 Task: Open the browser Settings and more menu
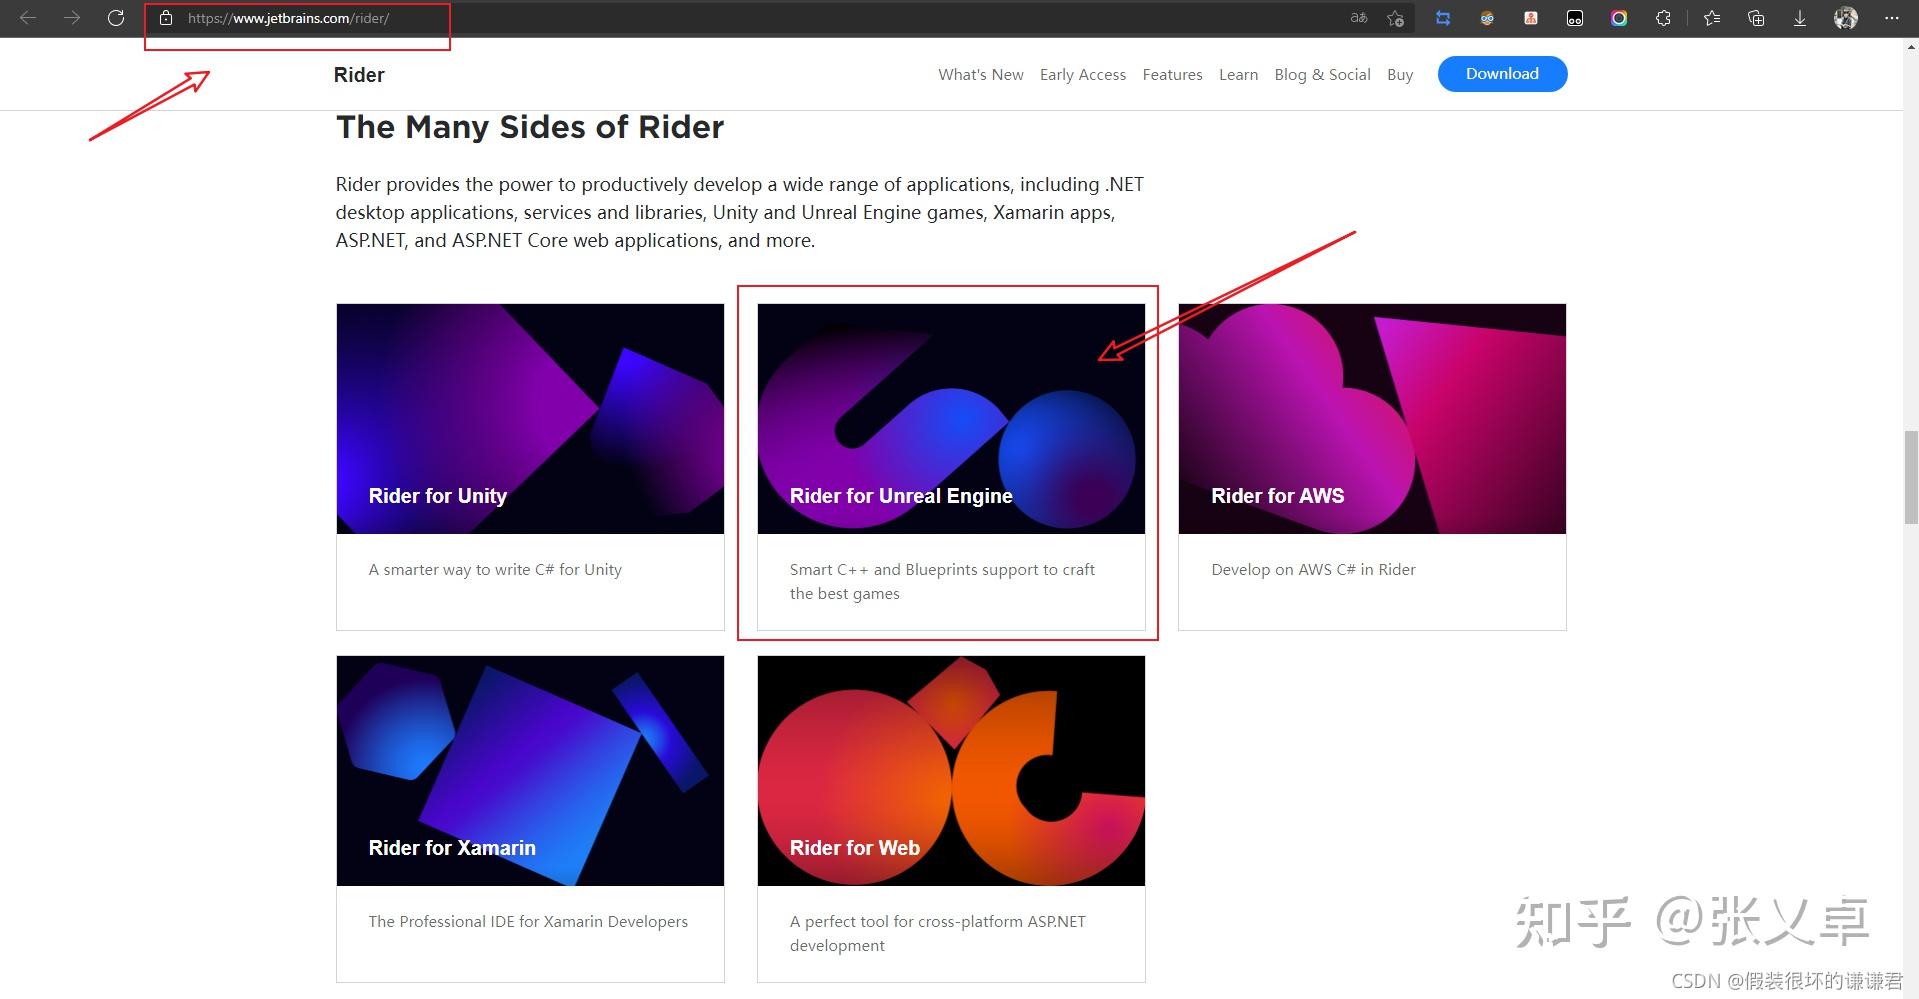pos(1891,18)
